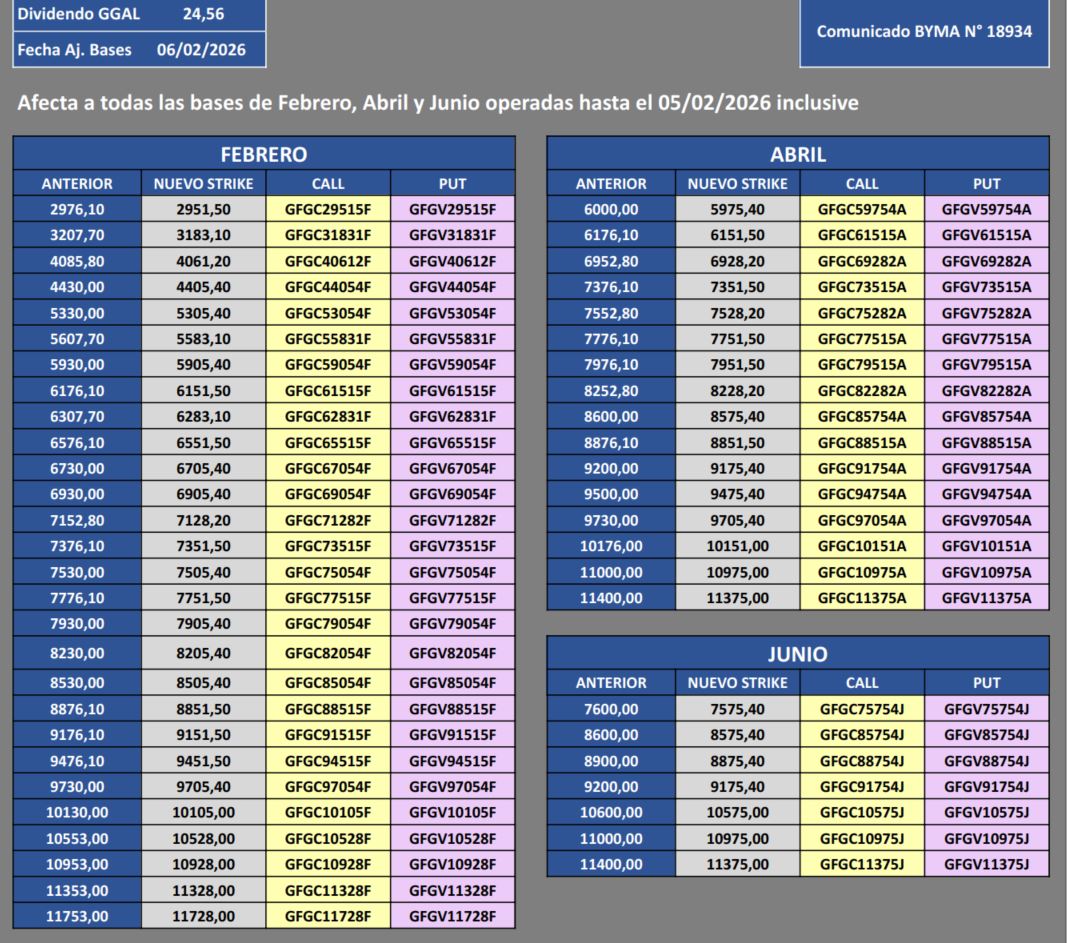Screen dimensions: 1067x943
Task: Select put code GFGV11375A
Action: point(986,597)
